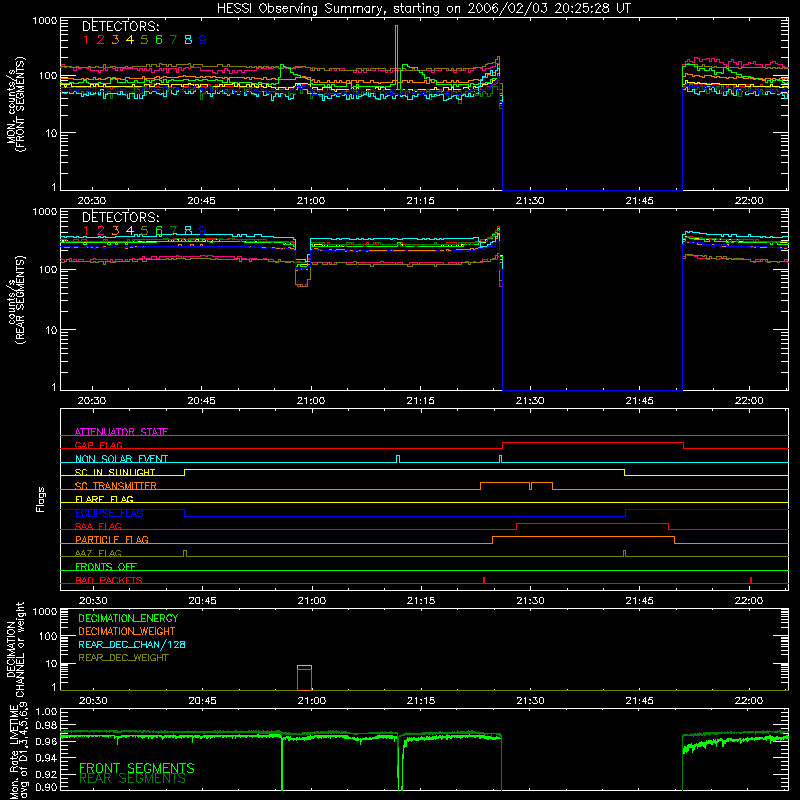Select the SAA_FLAG label

[x=98, y=526]
